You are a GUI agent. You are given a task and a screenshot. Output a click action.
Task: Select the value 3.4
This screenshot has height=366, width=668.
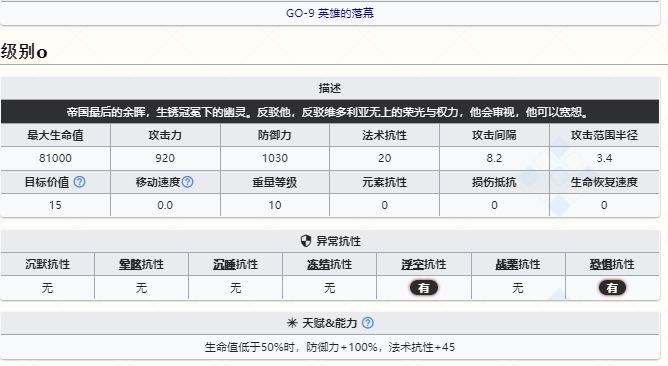[604, 158]
